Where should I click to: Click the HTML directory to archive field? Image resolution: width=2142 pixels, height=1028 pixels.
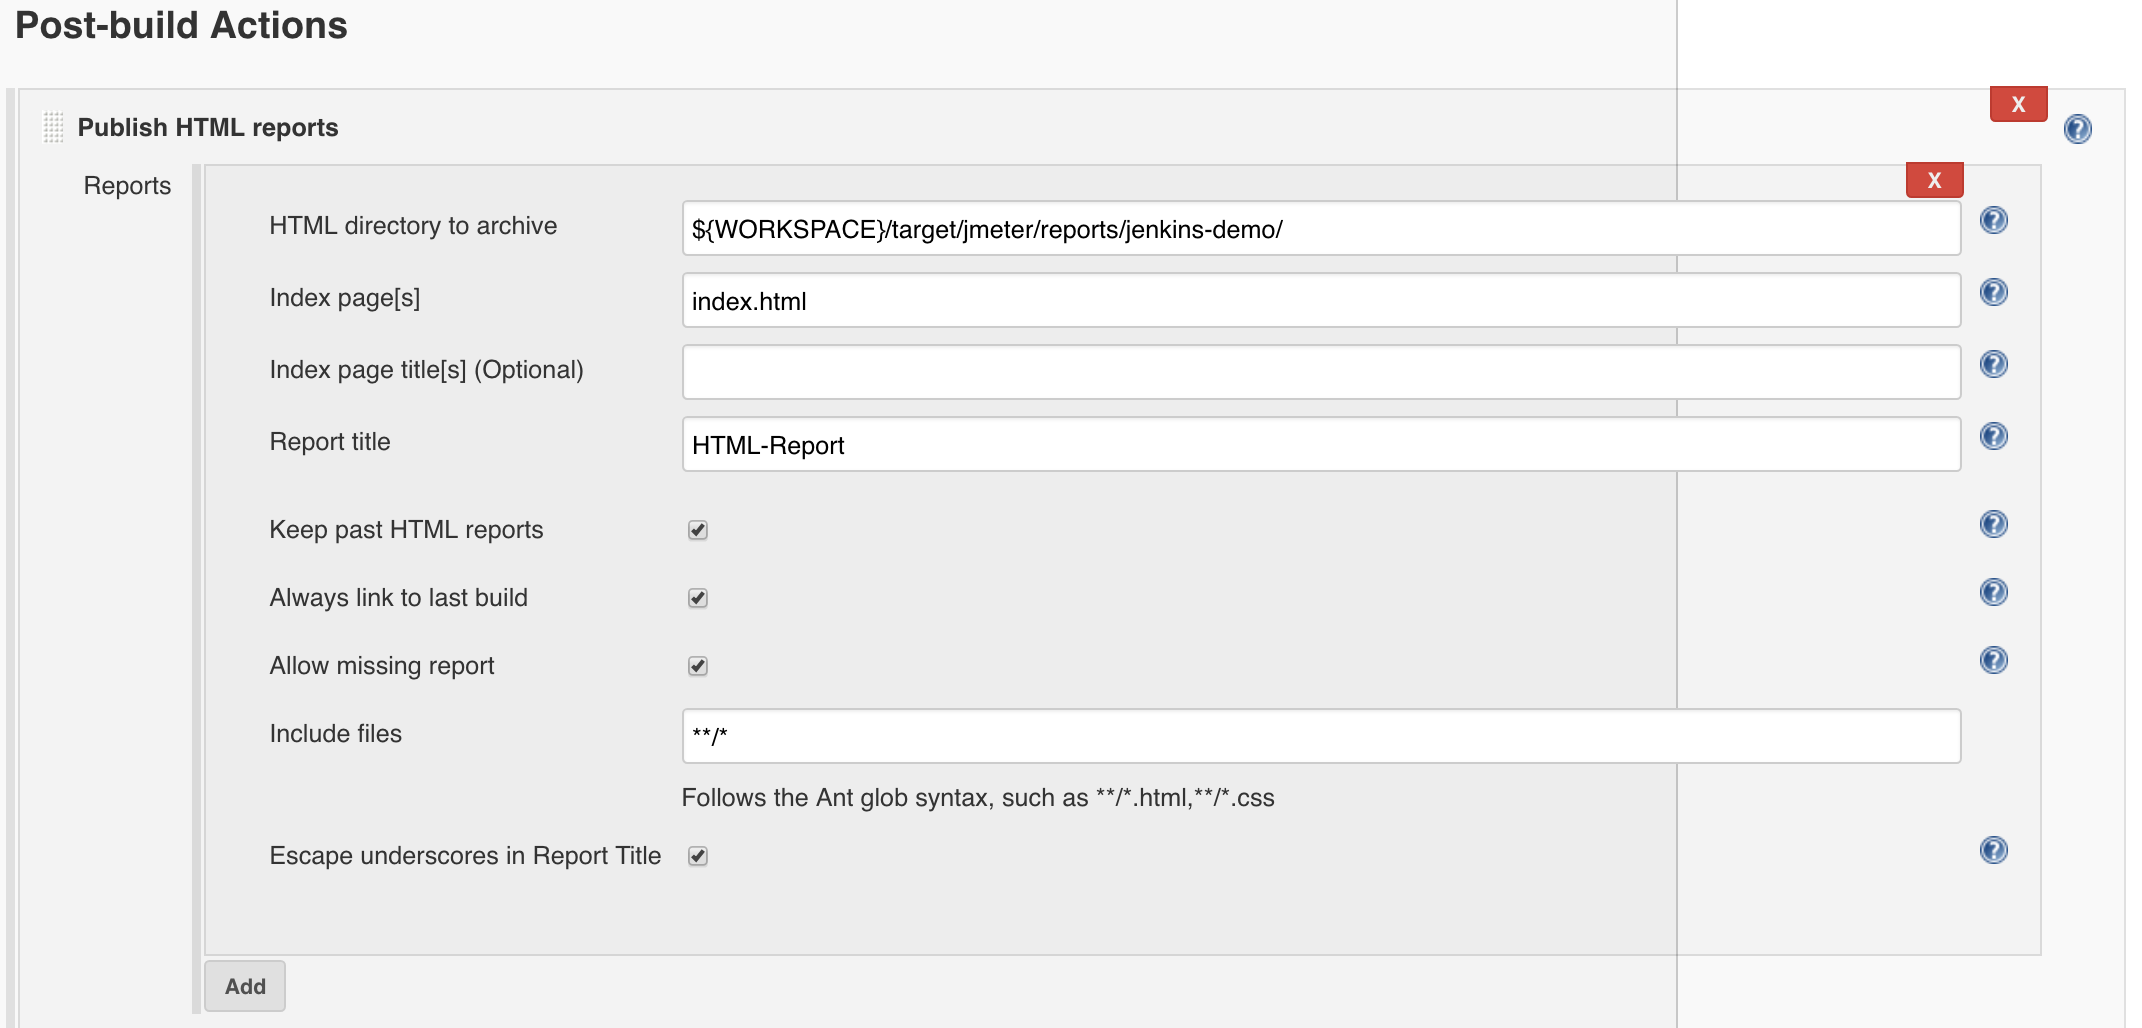pyautogui.click(x=1320, y=229)
